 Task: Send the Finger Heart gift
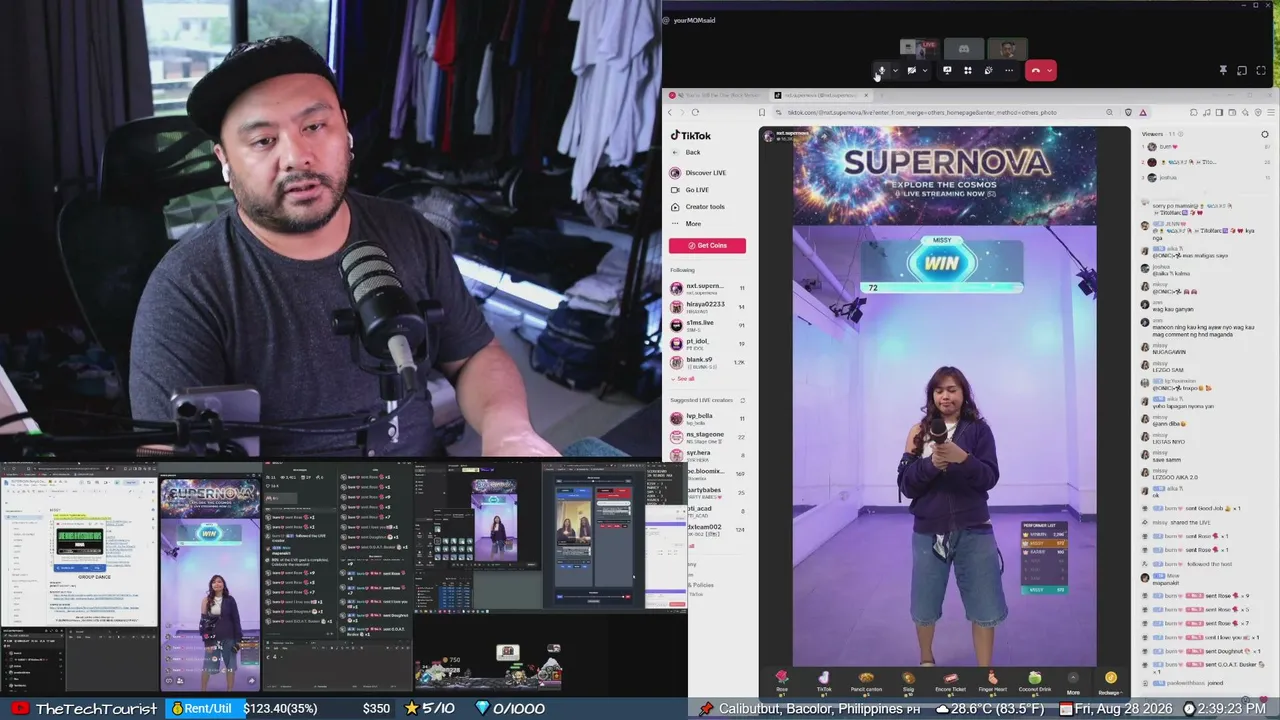(992, 682)
